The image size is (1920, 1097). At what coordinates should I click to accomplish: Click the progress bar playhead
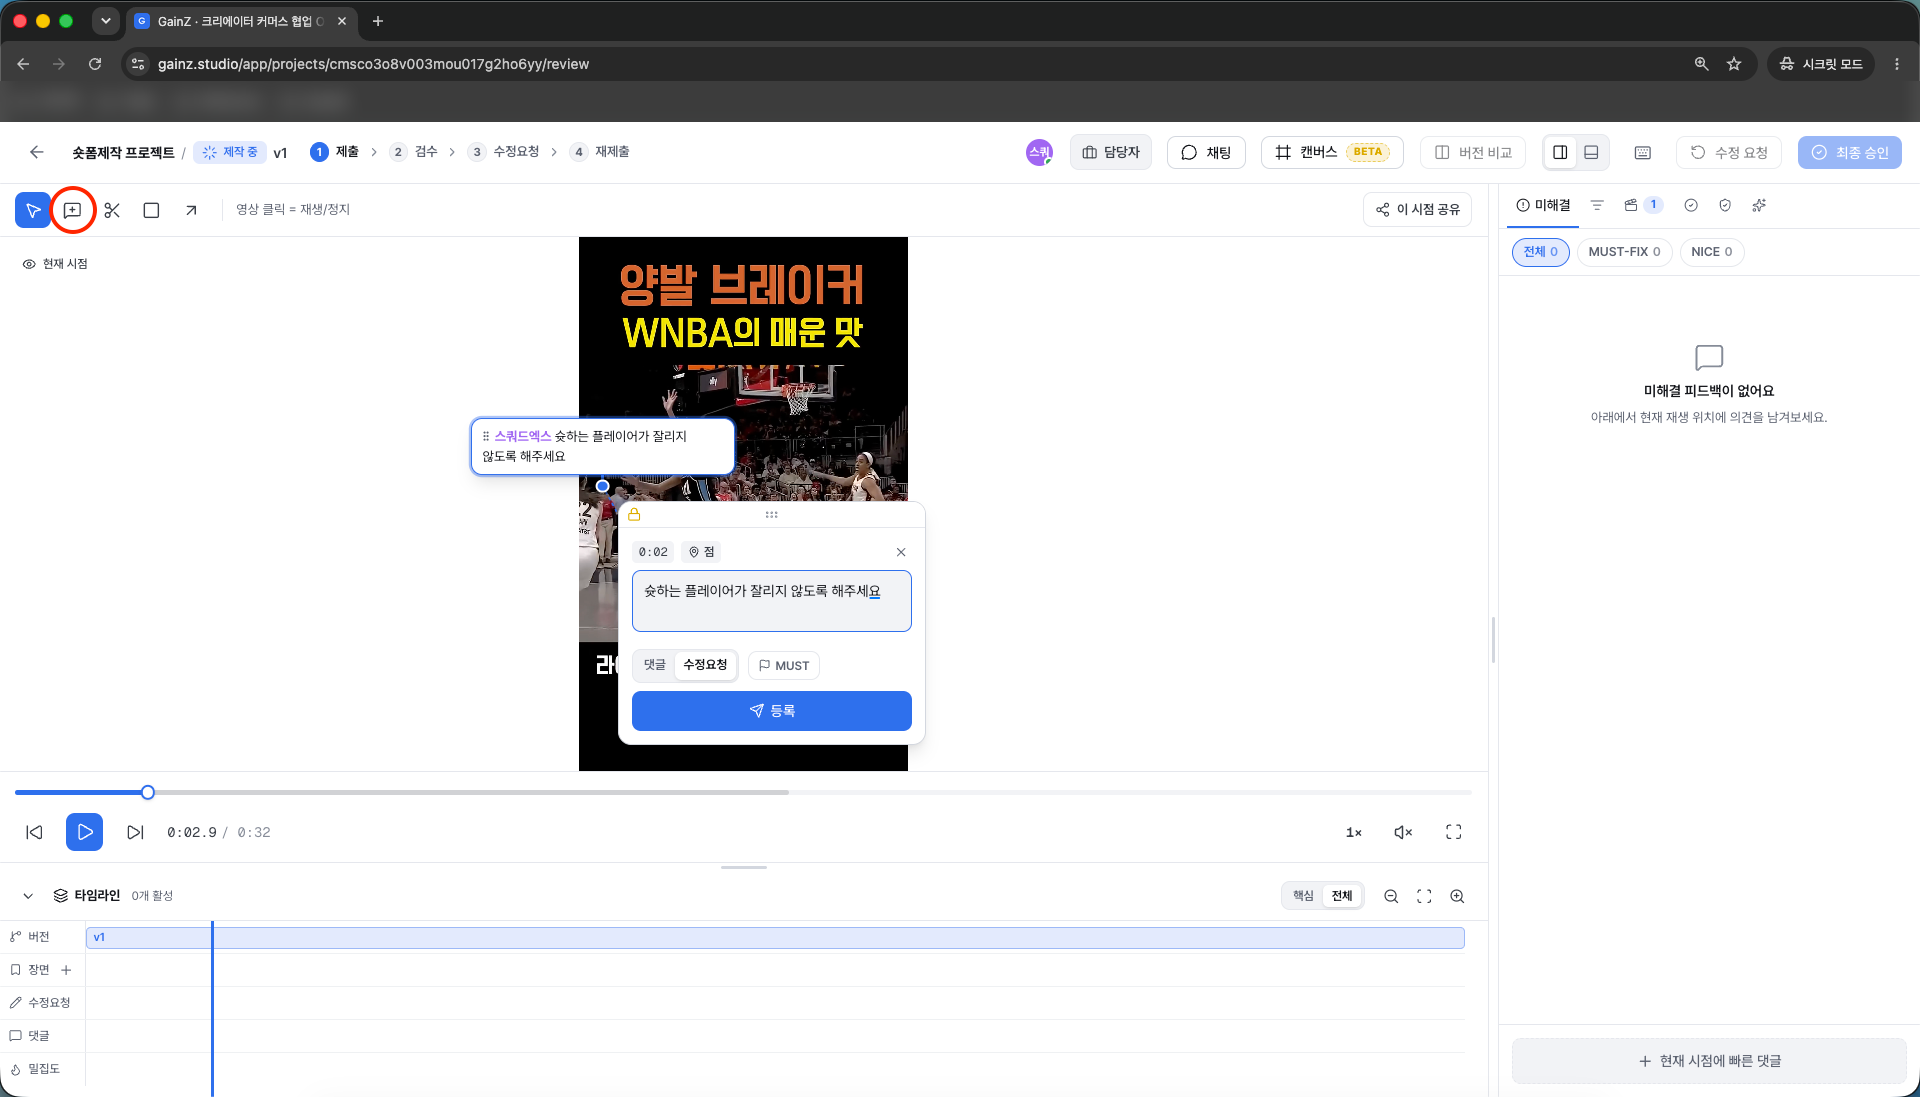[148, 793]
